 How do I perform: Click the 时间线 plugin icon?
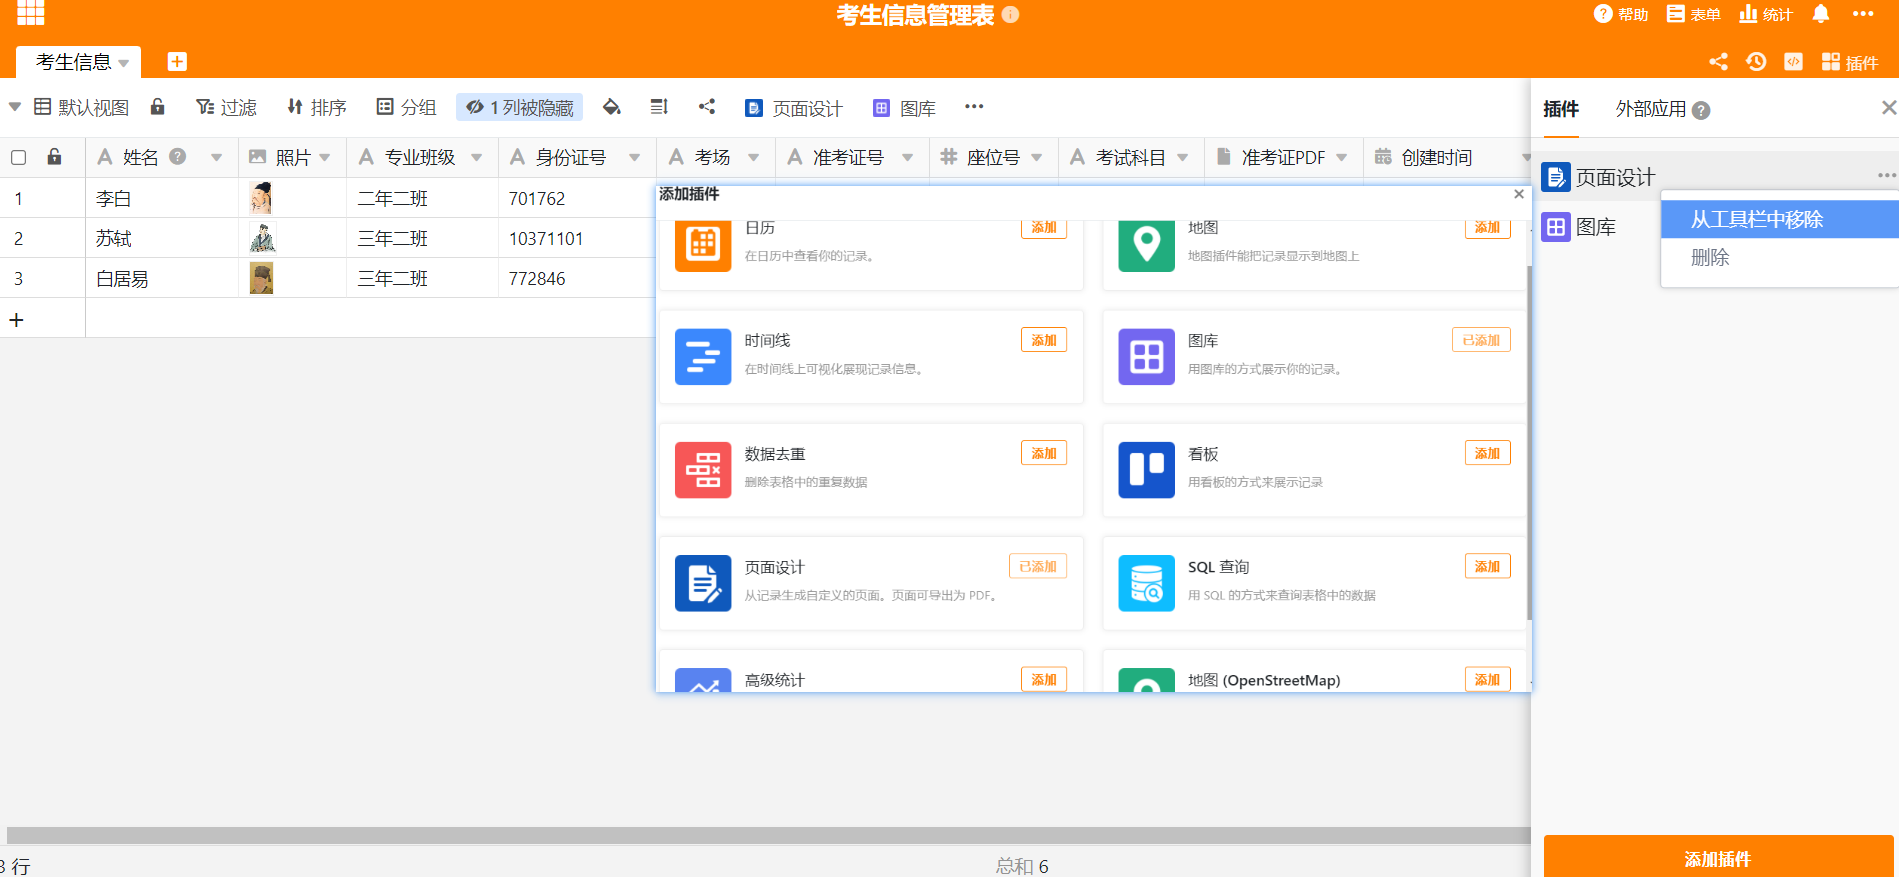point(703,357)
